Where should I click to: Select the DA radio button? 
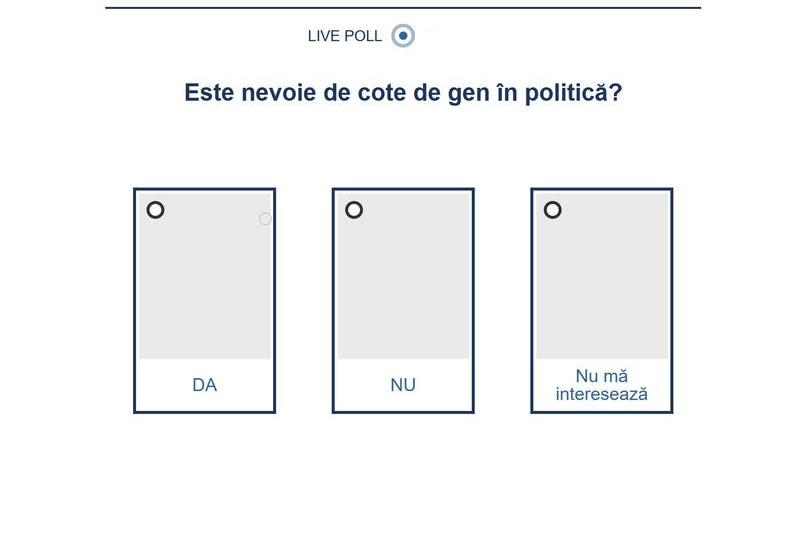point(155,210)
